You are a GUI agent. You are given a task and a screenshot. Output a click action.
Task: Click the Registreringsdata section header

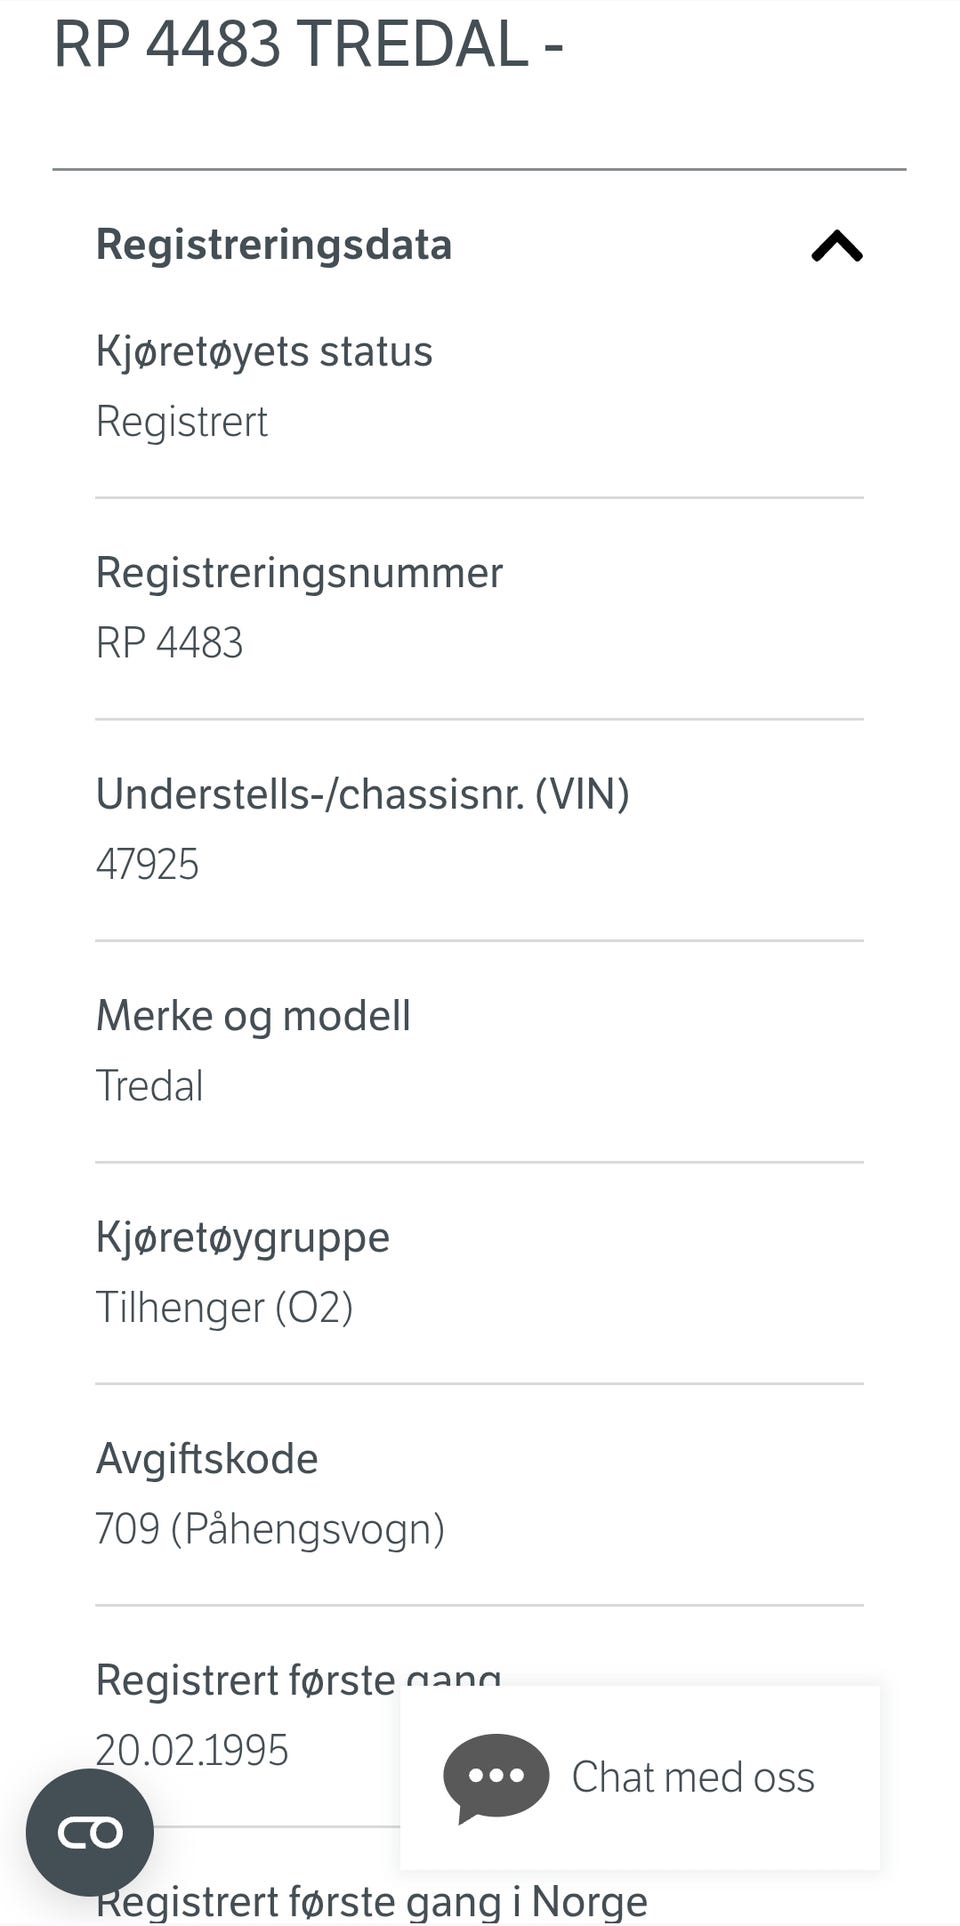274,245
